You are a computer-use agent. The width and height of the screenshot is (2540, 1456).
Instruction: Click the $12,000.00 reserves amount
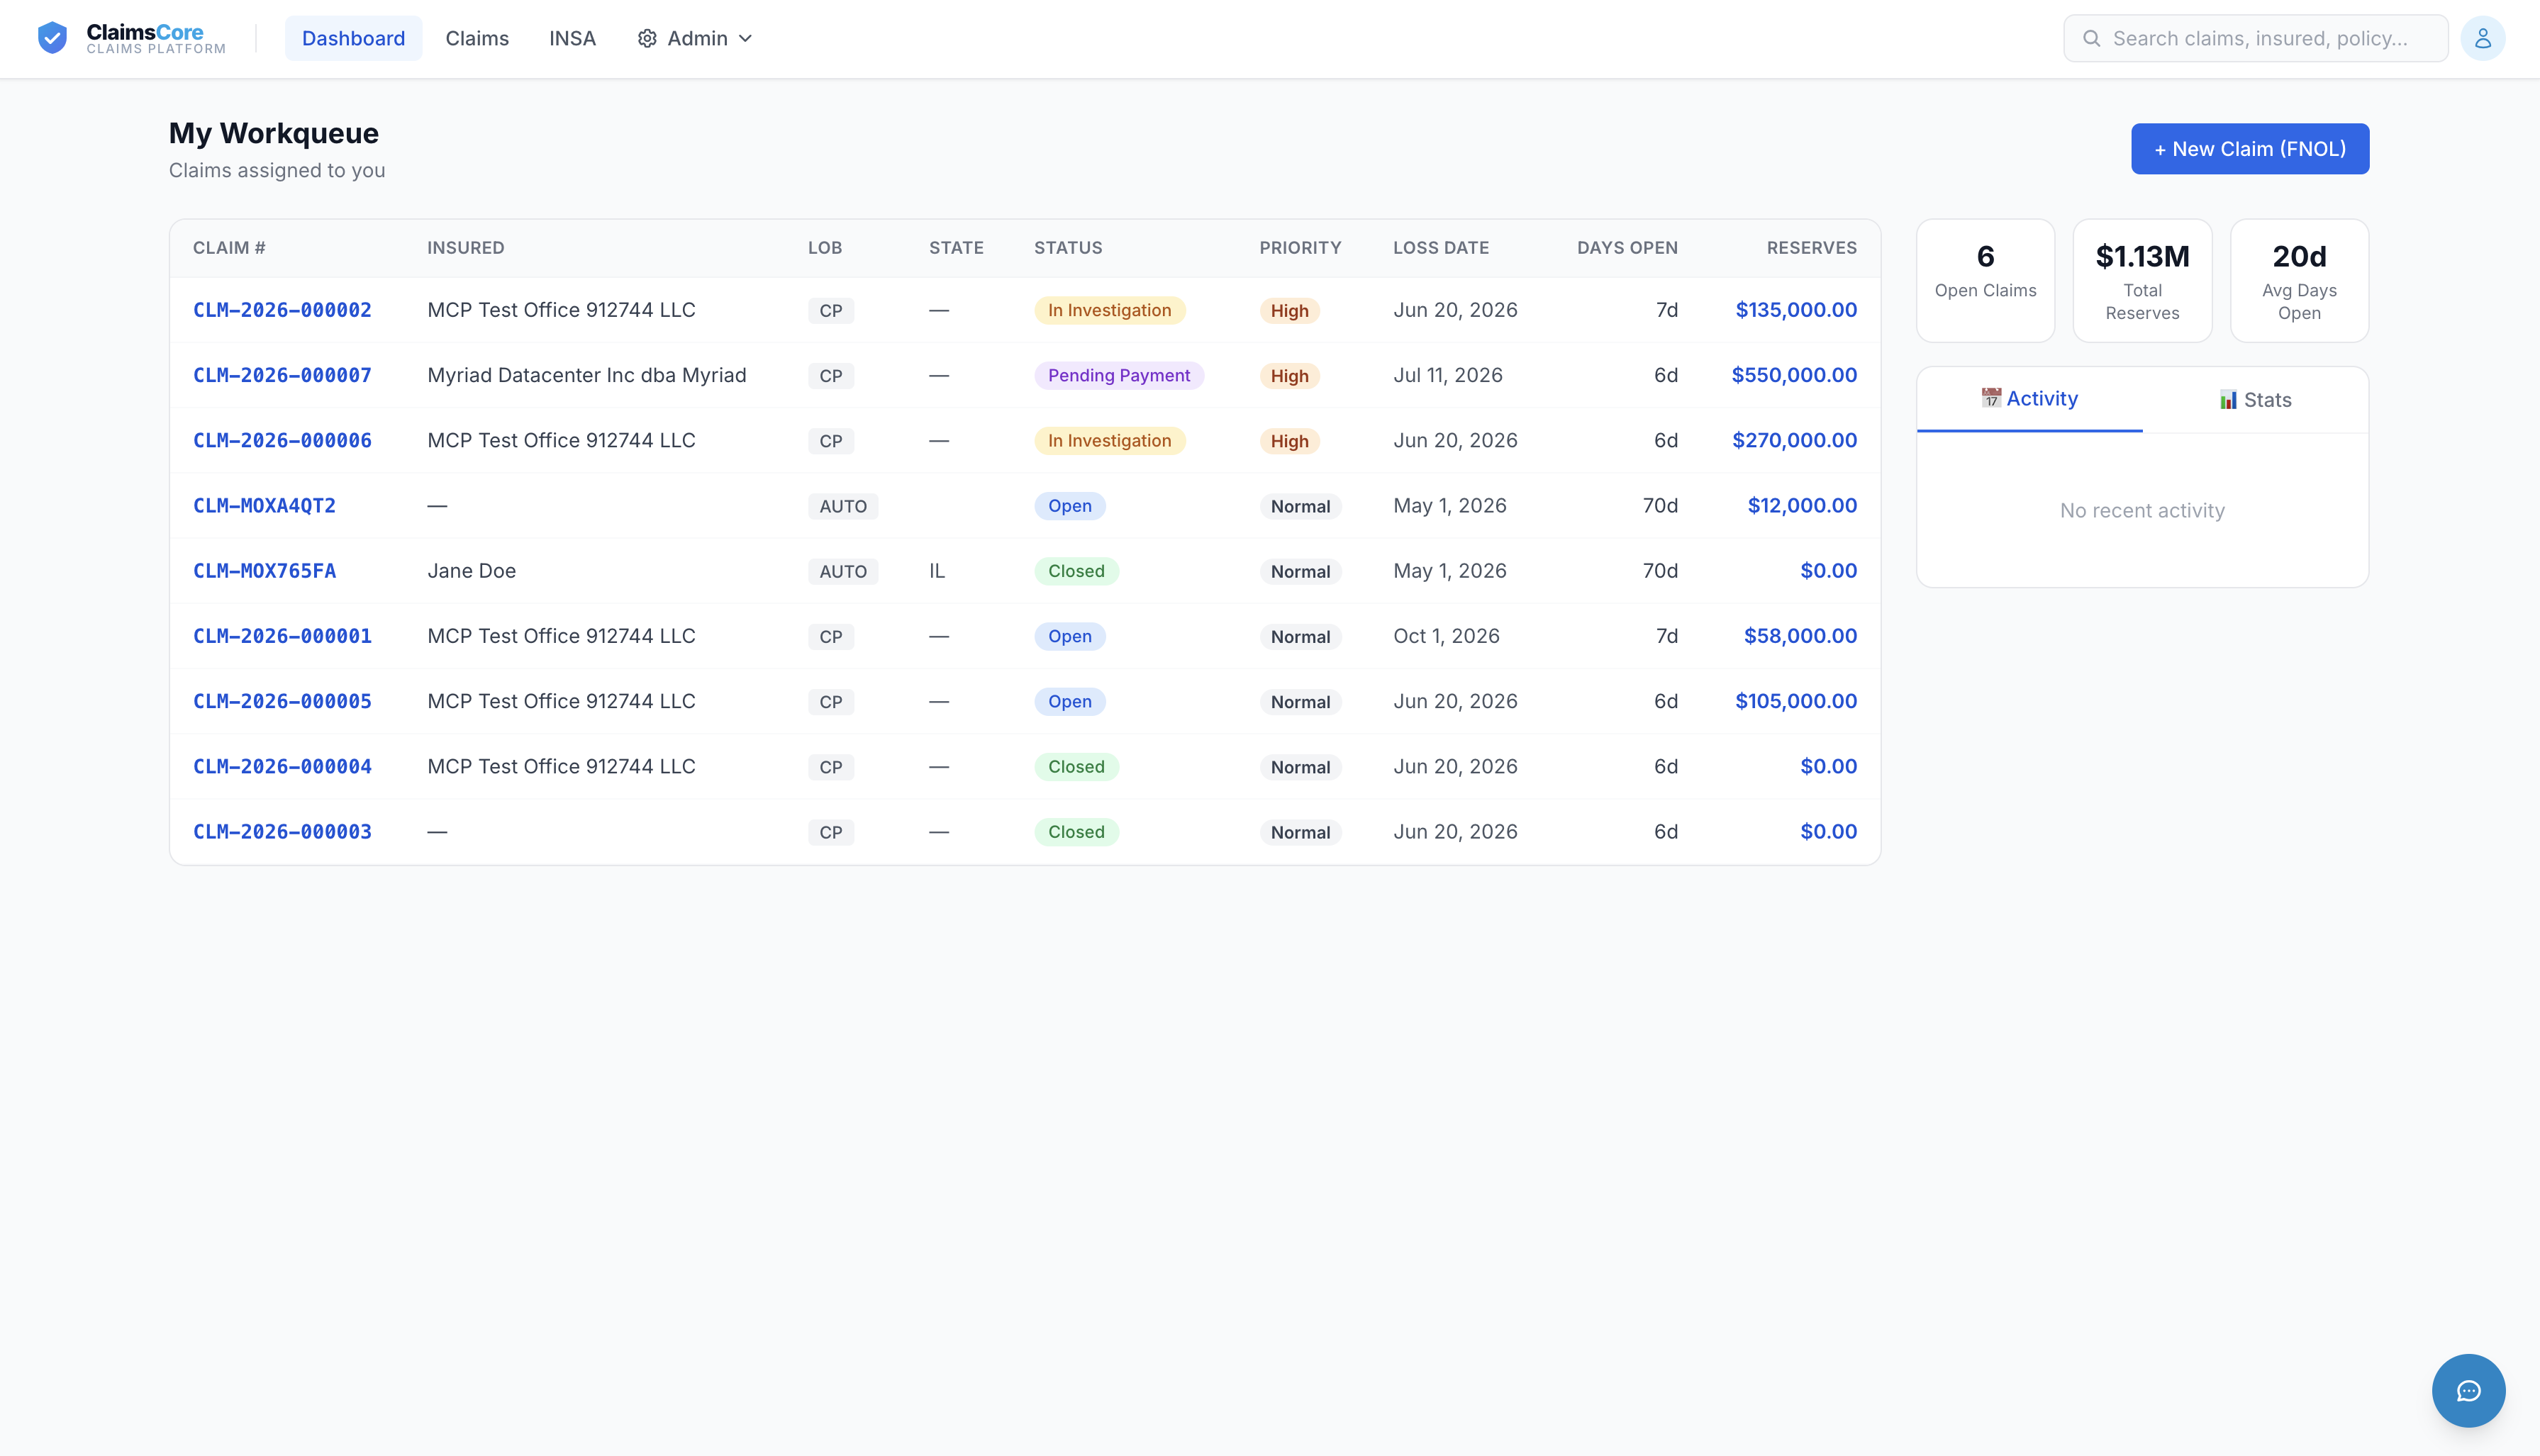[x=1802, y=506]
